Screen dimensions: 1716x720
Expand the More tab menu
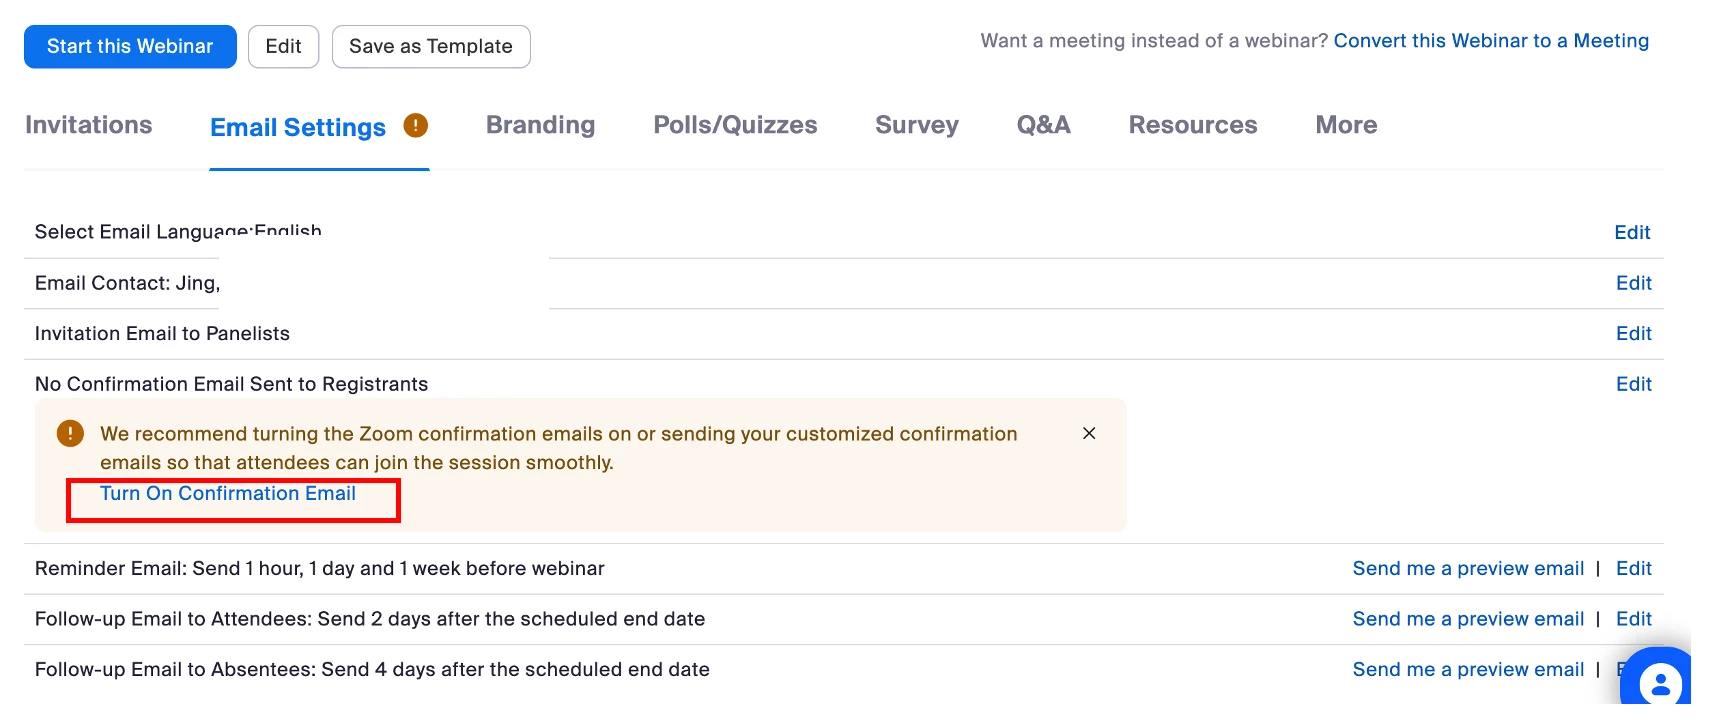click(x=1346, y=125)
